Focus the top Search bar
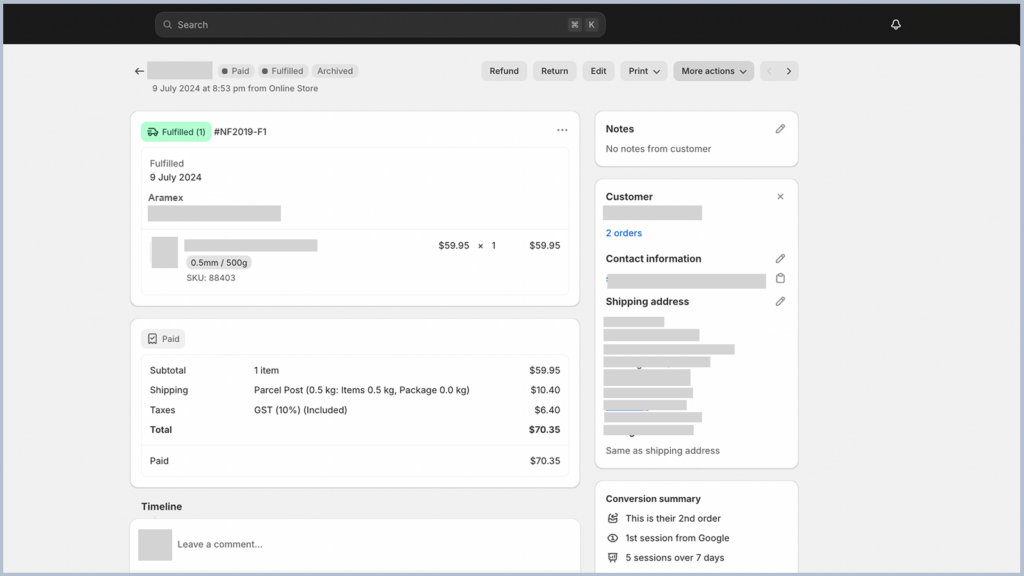This screenshot has height=576, width=1024. click(x=380, y=25)
